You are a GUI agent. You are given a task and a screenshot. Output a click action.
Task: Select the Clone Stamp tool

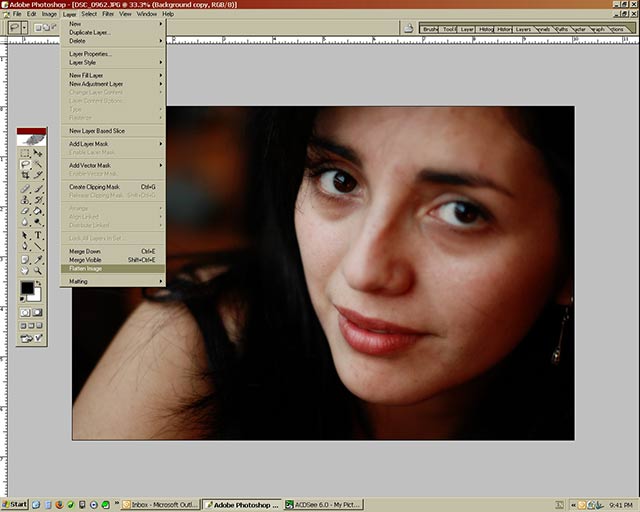[x=25, y=200]
